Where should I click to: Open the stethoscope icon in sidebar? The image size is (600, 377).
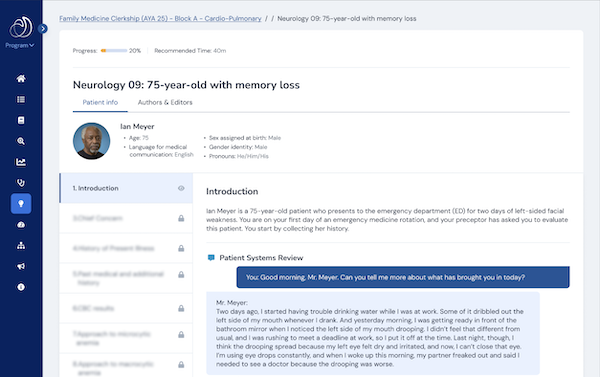pos(21,183)
